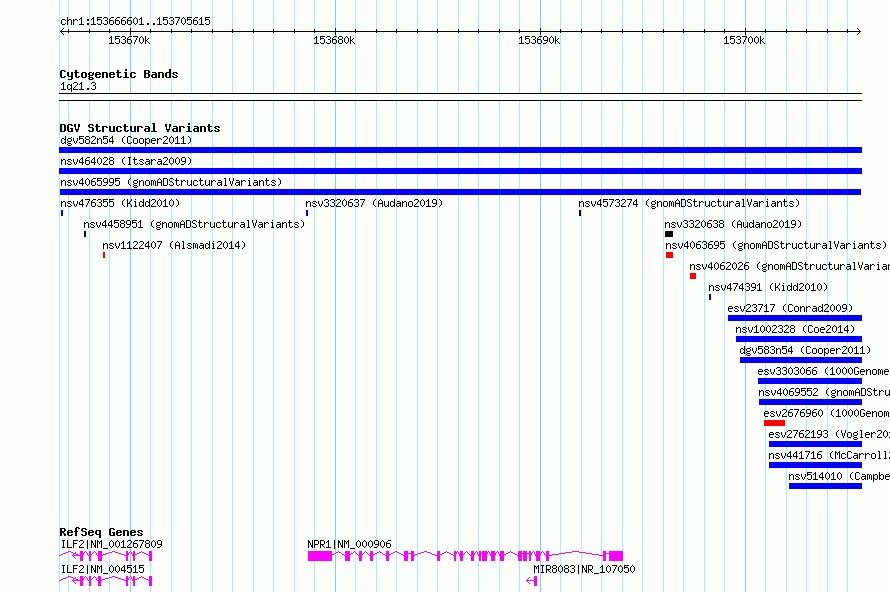890x592 pixels.
Task: Click the ILF2 NM_001267809 gene model glyph
Action: (x=106, y=556)
